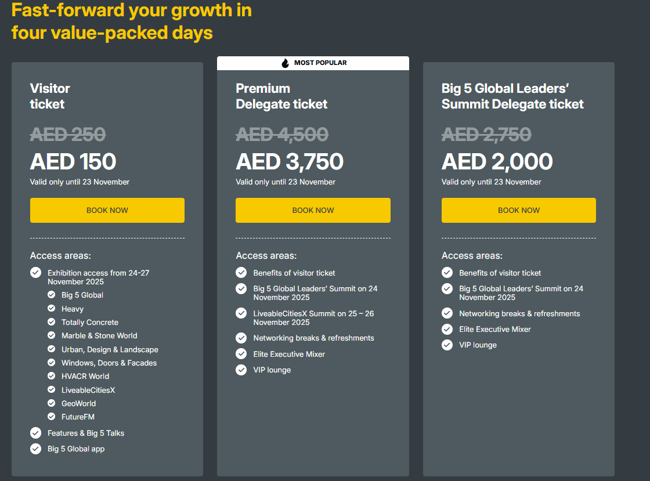Click checkmark next to LiveableCitiesX Summit item
650x481 pixels.
pyautogui.click(x=241, y=314)
